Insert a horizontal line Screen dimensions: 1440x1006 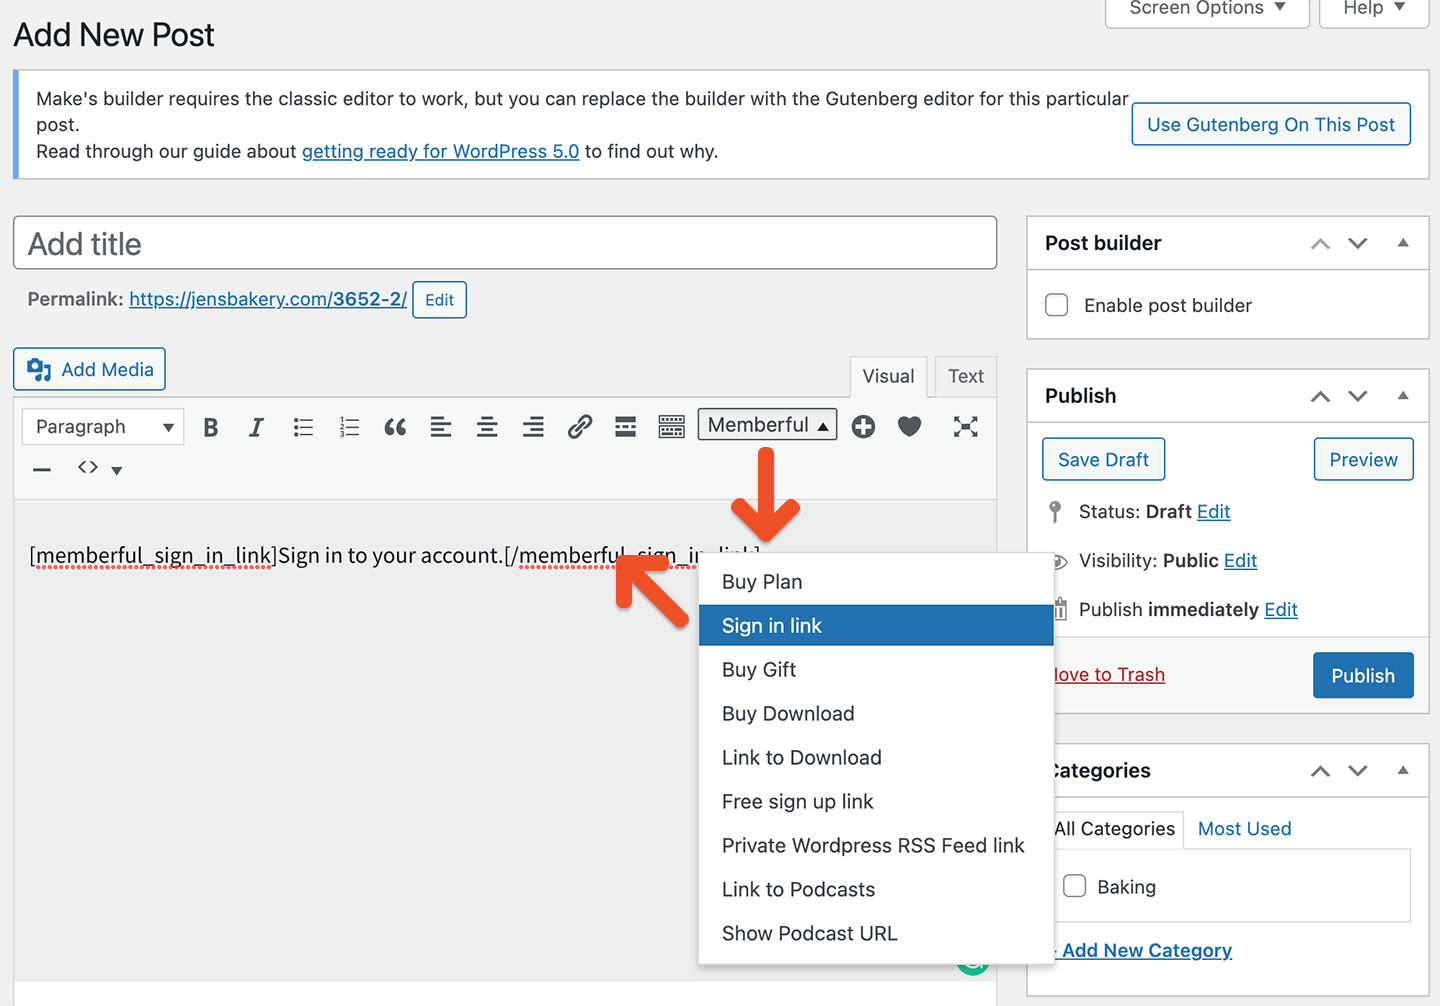41,469
